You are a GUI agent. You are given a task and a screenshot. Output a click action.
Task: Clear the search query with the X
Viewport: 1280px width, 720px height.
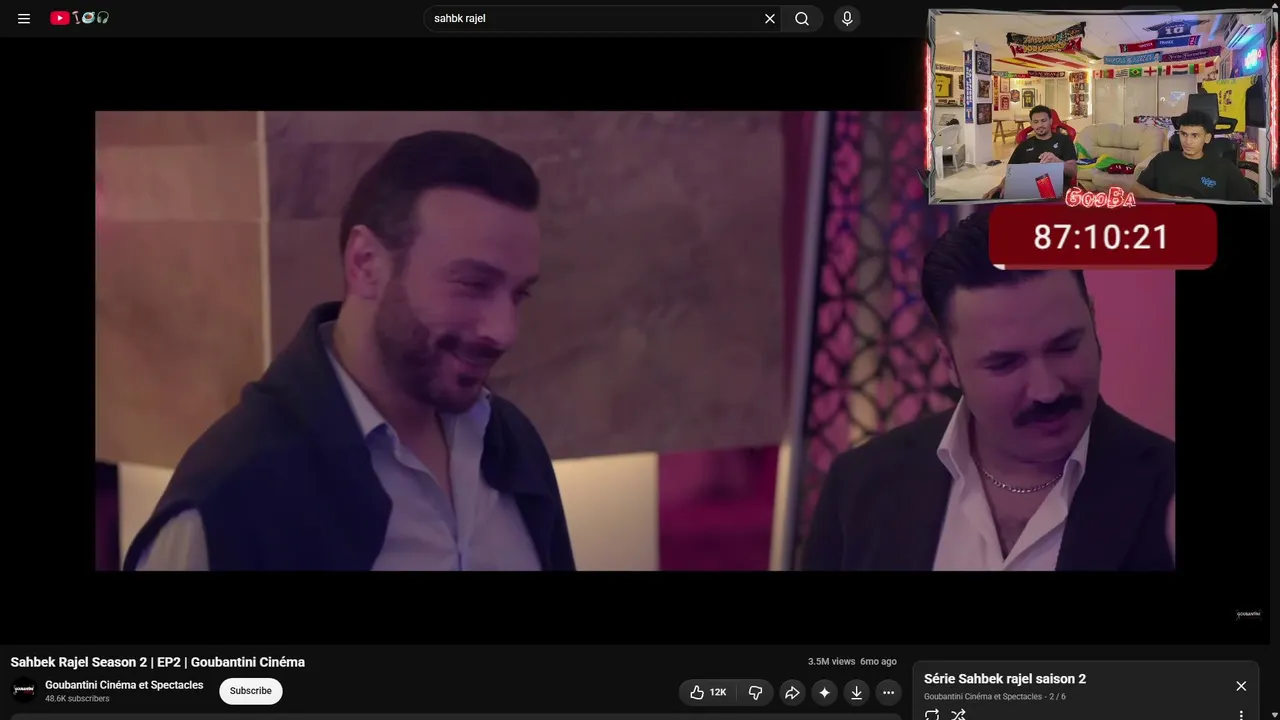pos(770,18)
